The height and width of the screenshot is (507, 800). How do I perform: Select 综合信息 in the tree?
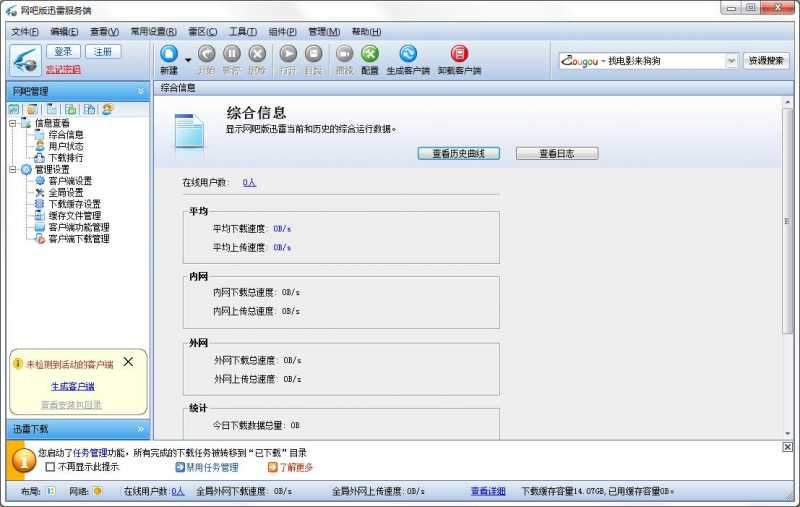coord(66,135)
